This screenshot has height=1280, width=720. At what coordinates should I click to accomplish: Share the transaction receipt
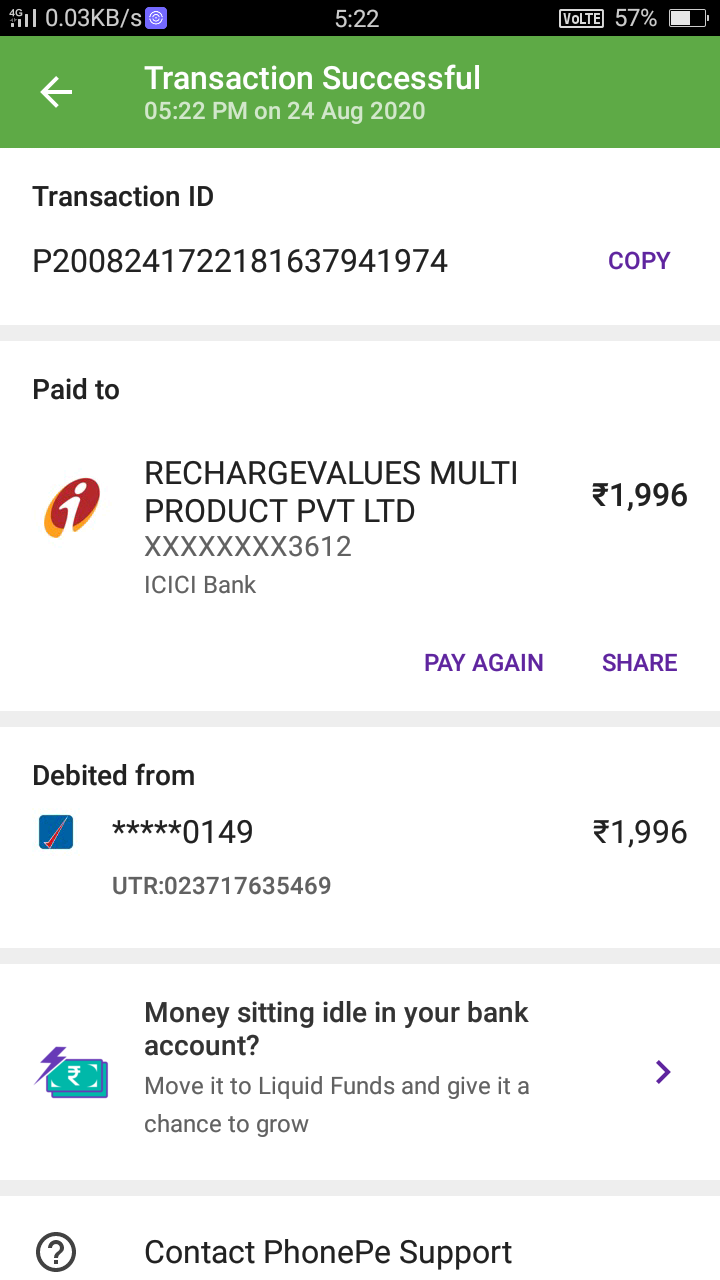point(639,663)
